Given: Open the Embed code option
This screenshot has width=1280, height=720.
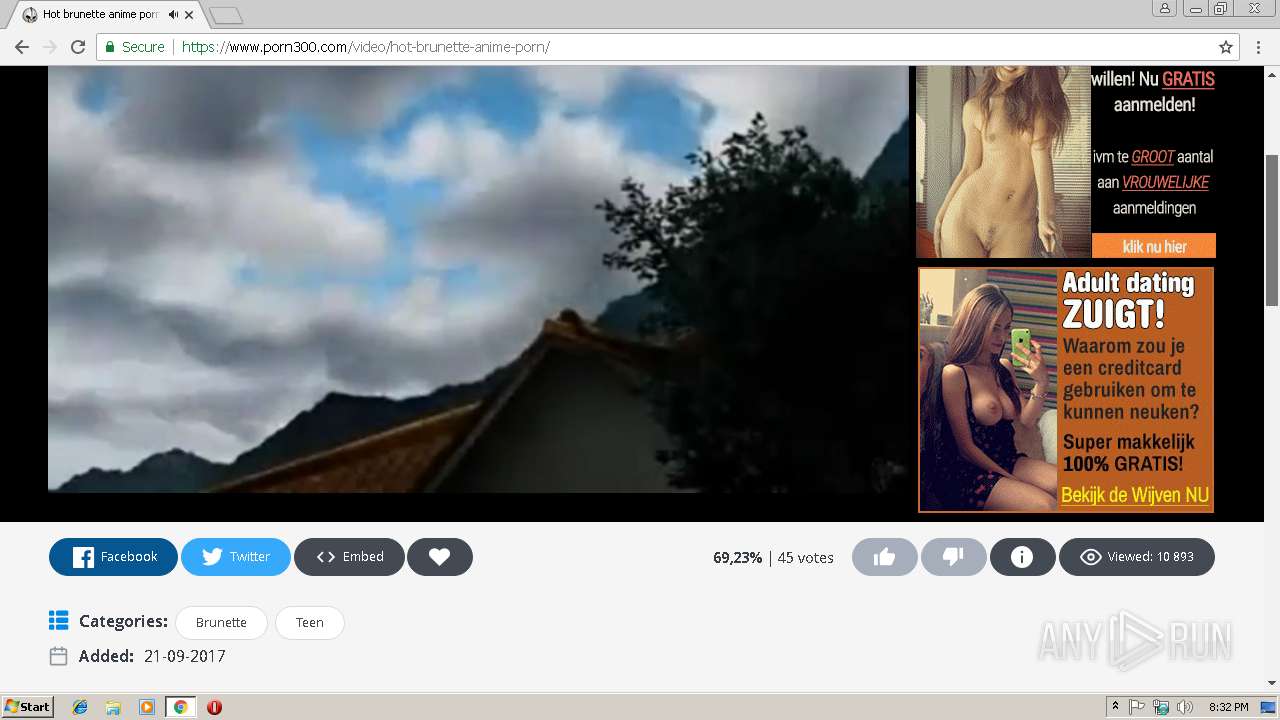Looking at the screenshot, I should click(349, 557).
